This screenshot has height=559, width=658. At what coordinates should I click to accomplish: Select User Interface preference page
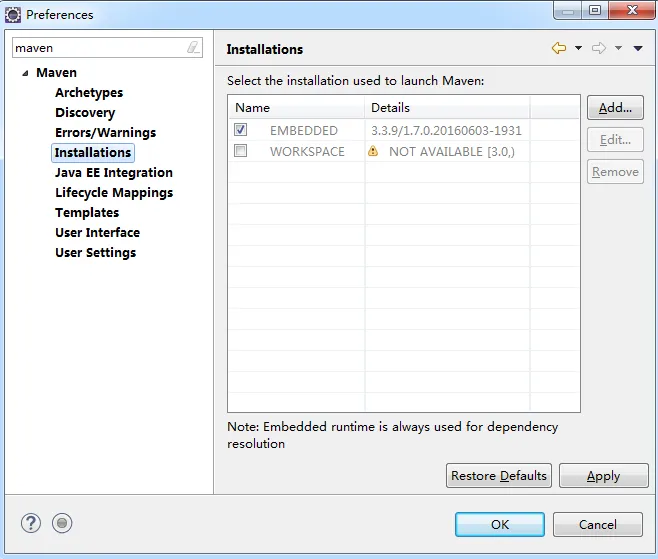(97, 232)
